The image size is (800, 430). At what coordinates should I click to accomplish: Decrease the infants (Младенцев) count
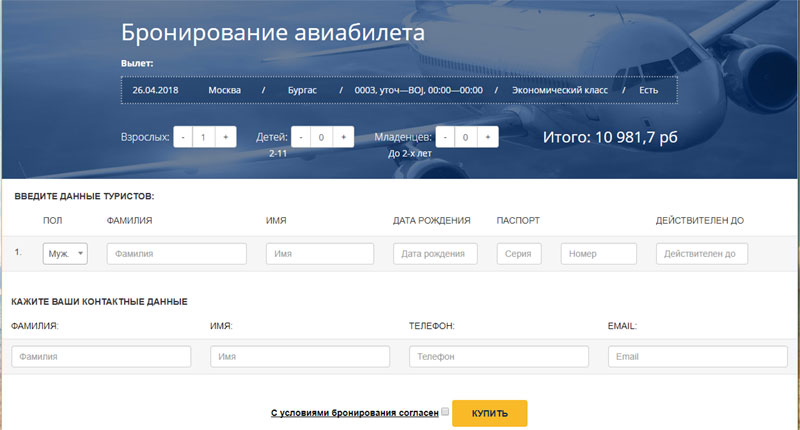pyautogui.click(x=445, y=137)
